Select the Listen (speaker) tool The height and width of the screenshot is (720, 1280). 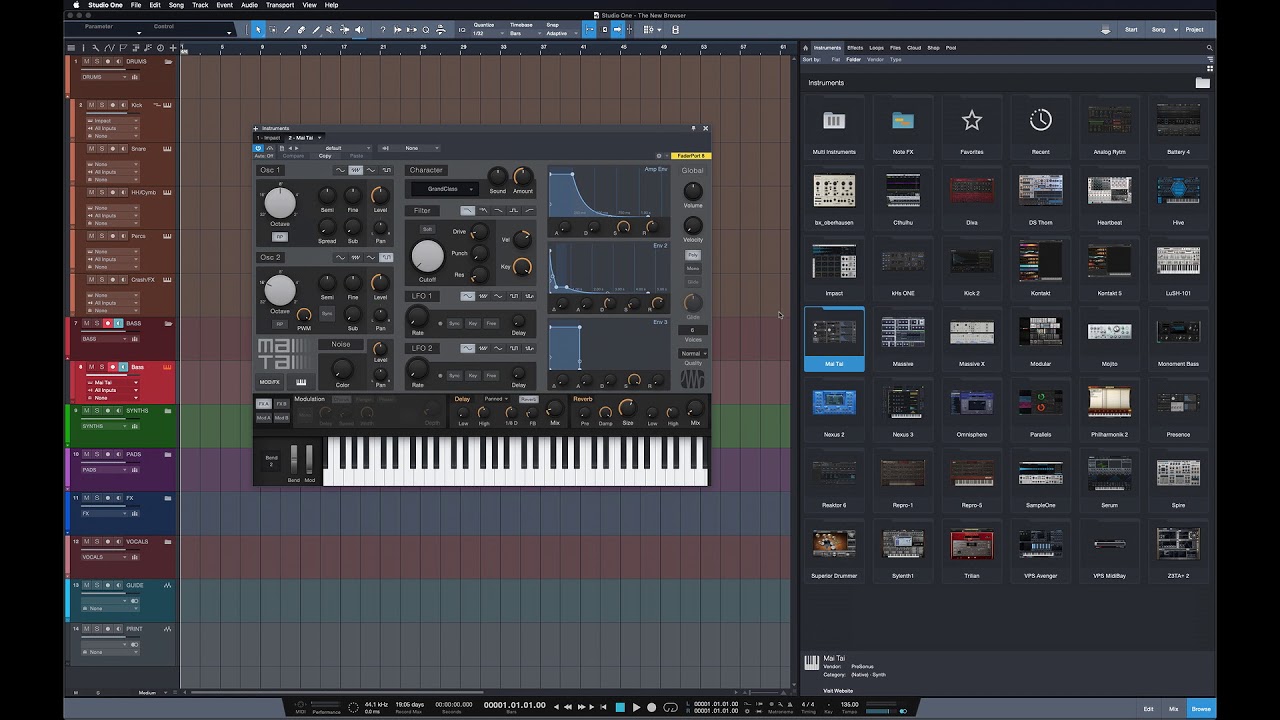click(x=359, y=30)
